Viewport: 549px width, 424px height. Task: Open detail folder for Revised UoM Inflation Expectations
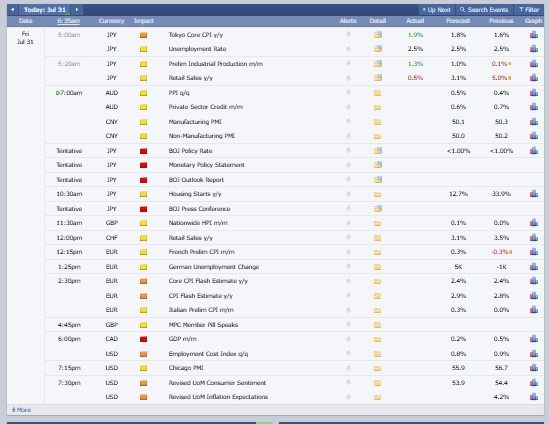[x=377, y=397]
